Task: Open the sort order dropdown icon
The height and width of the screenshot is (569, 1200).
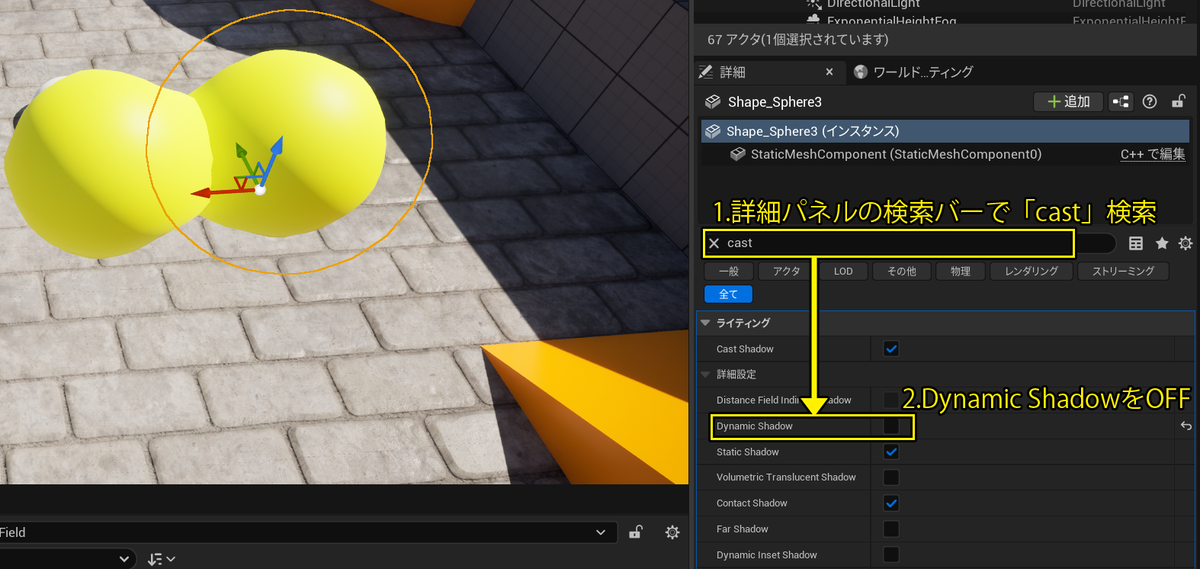Action: 161,559
